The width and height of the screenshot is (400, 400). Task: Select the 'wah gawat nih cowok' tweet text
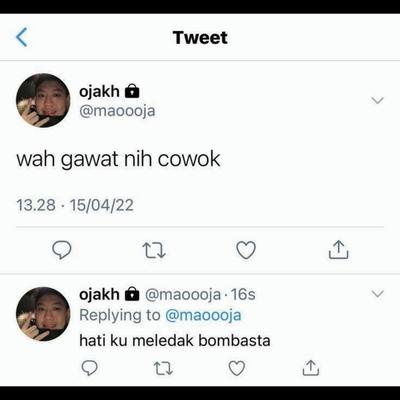pos(118,159)
